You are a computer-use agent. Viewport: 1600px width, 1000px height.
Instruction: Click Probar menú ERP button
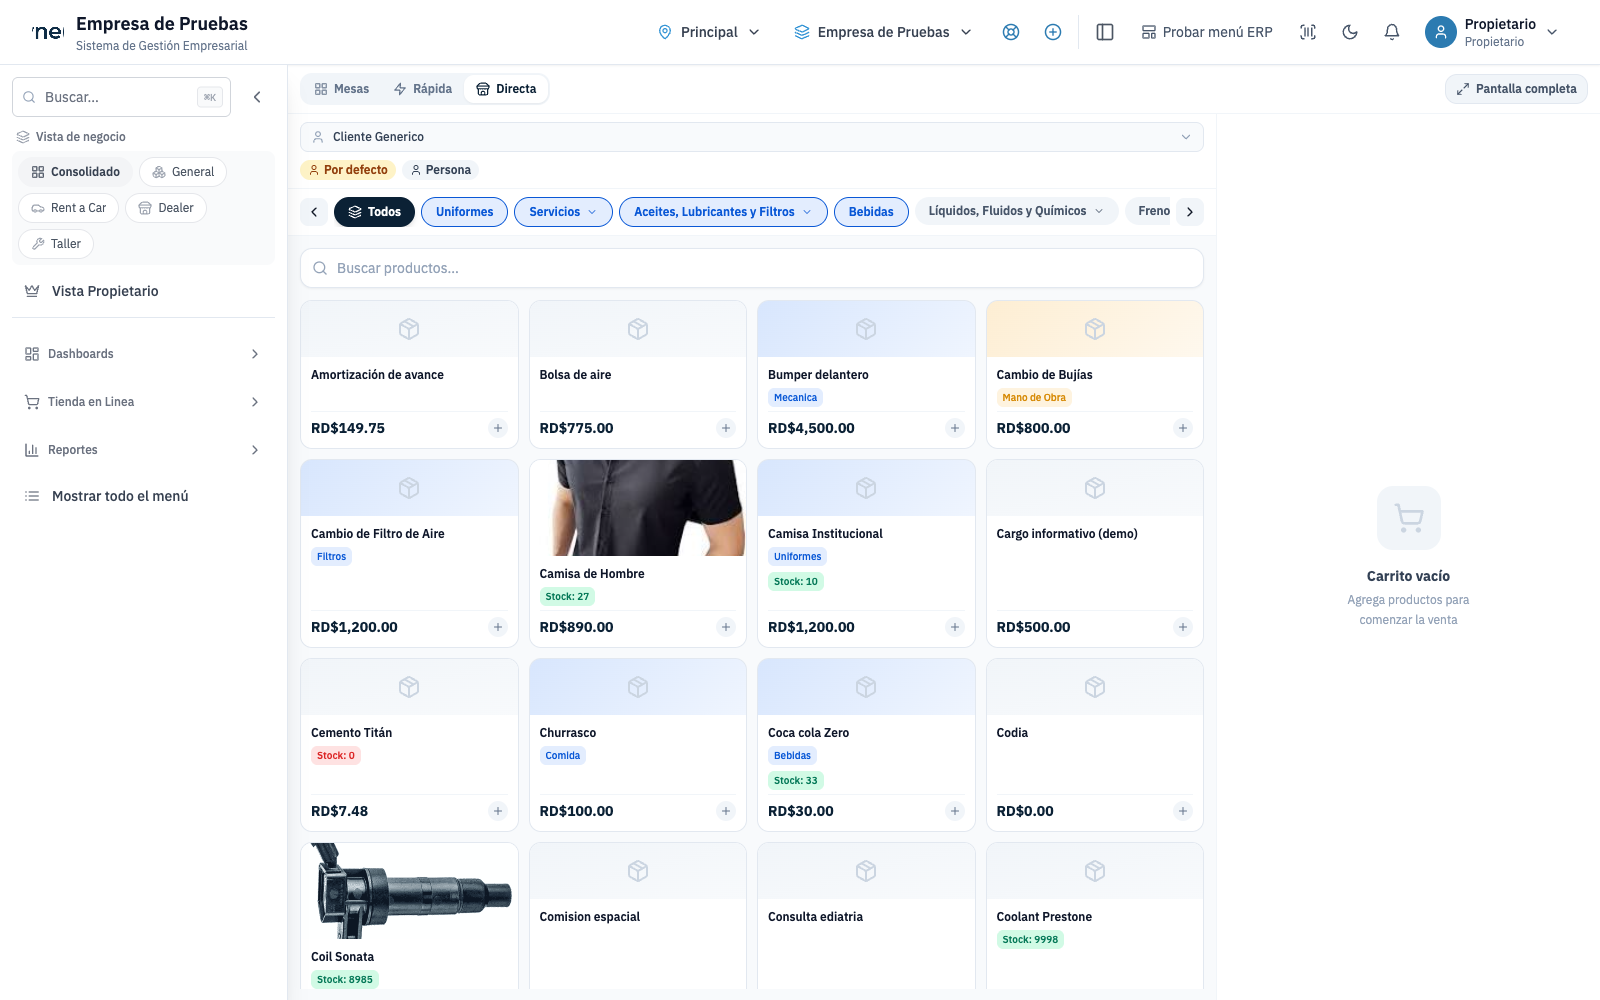pos(1207,32)
